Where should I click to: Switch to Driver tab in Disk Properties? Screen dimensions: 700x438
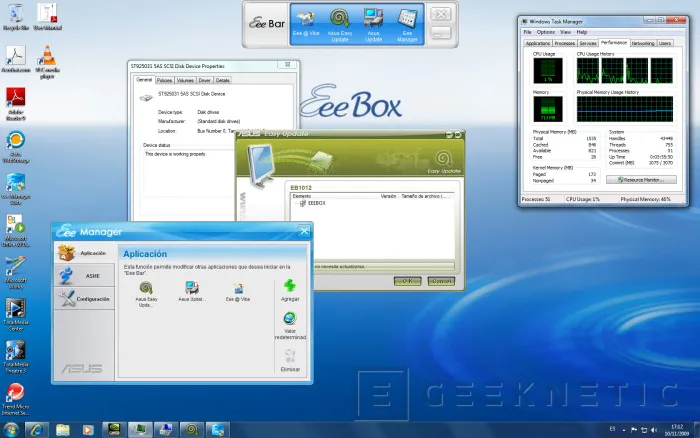click(x=204, y=80)
